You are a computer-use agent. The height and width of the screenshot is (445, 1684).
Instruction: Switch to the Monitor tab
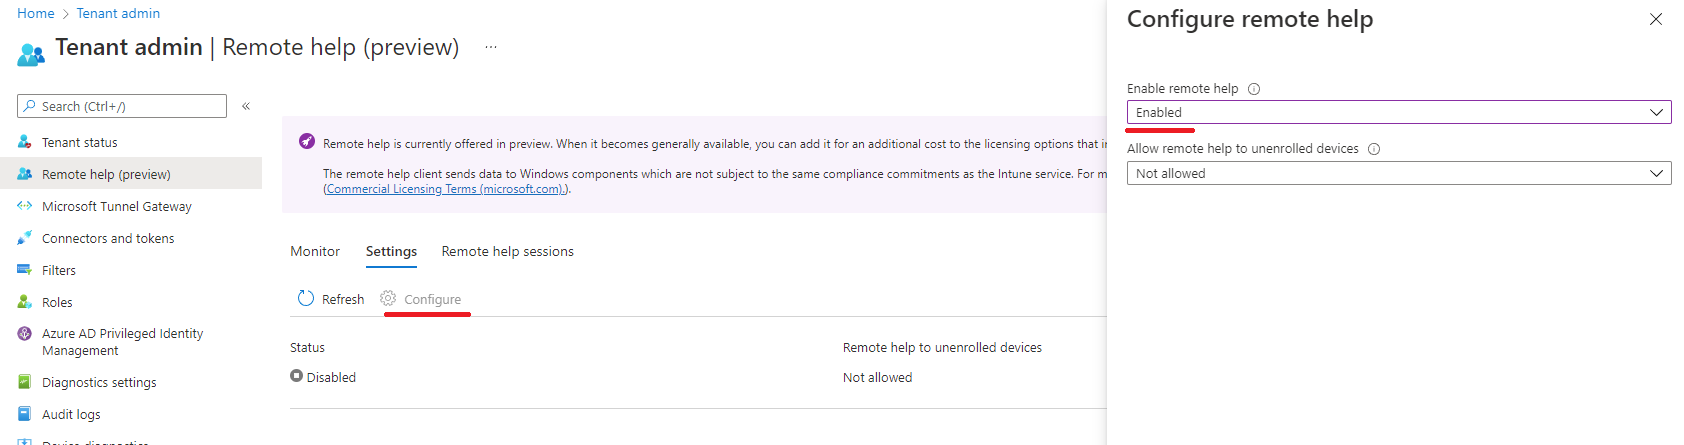point(315,252)
